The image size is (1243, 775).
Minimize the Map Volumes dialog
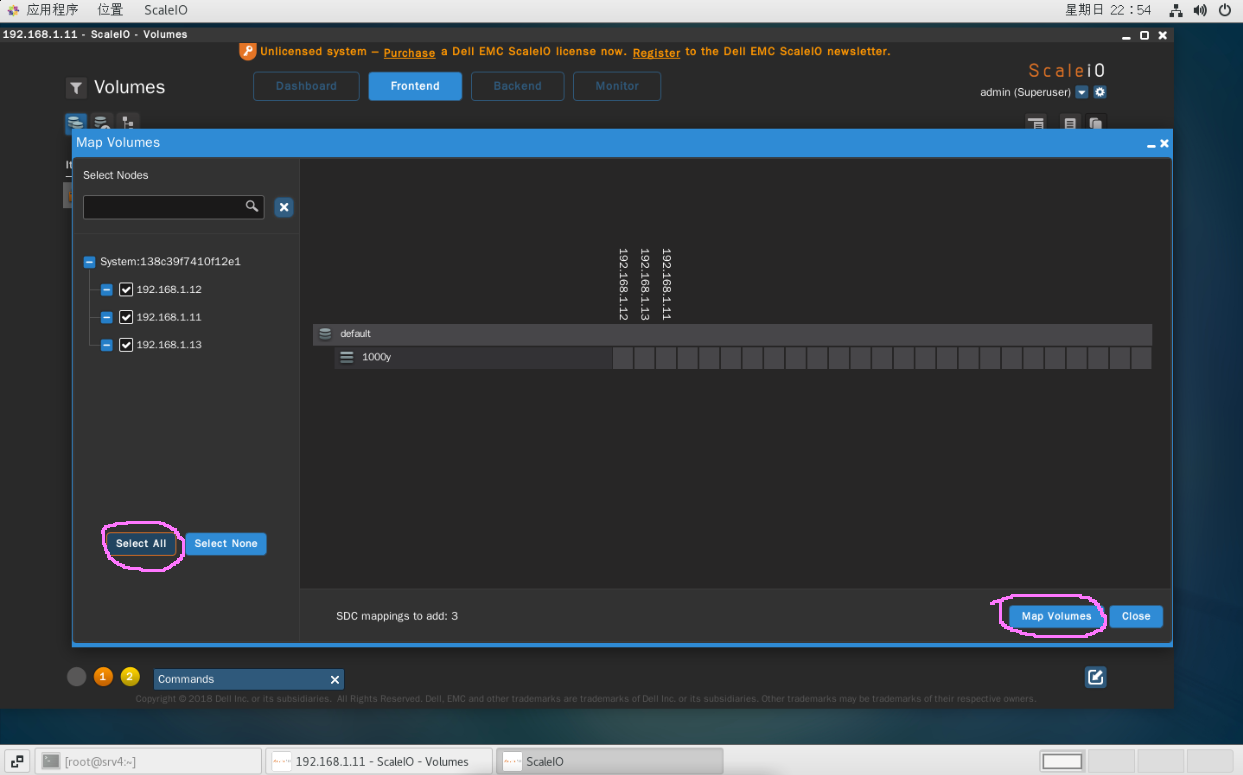click(1151, 144)
